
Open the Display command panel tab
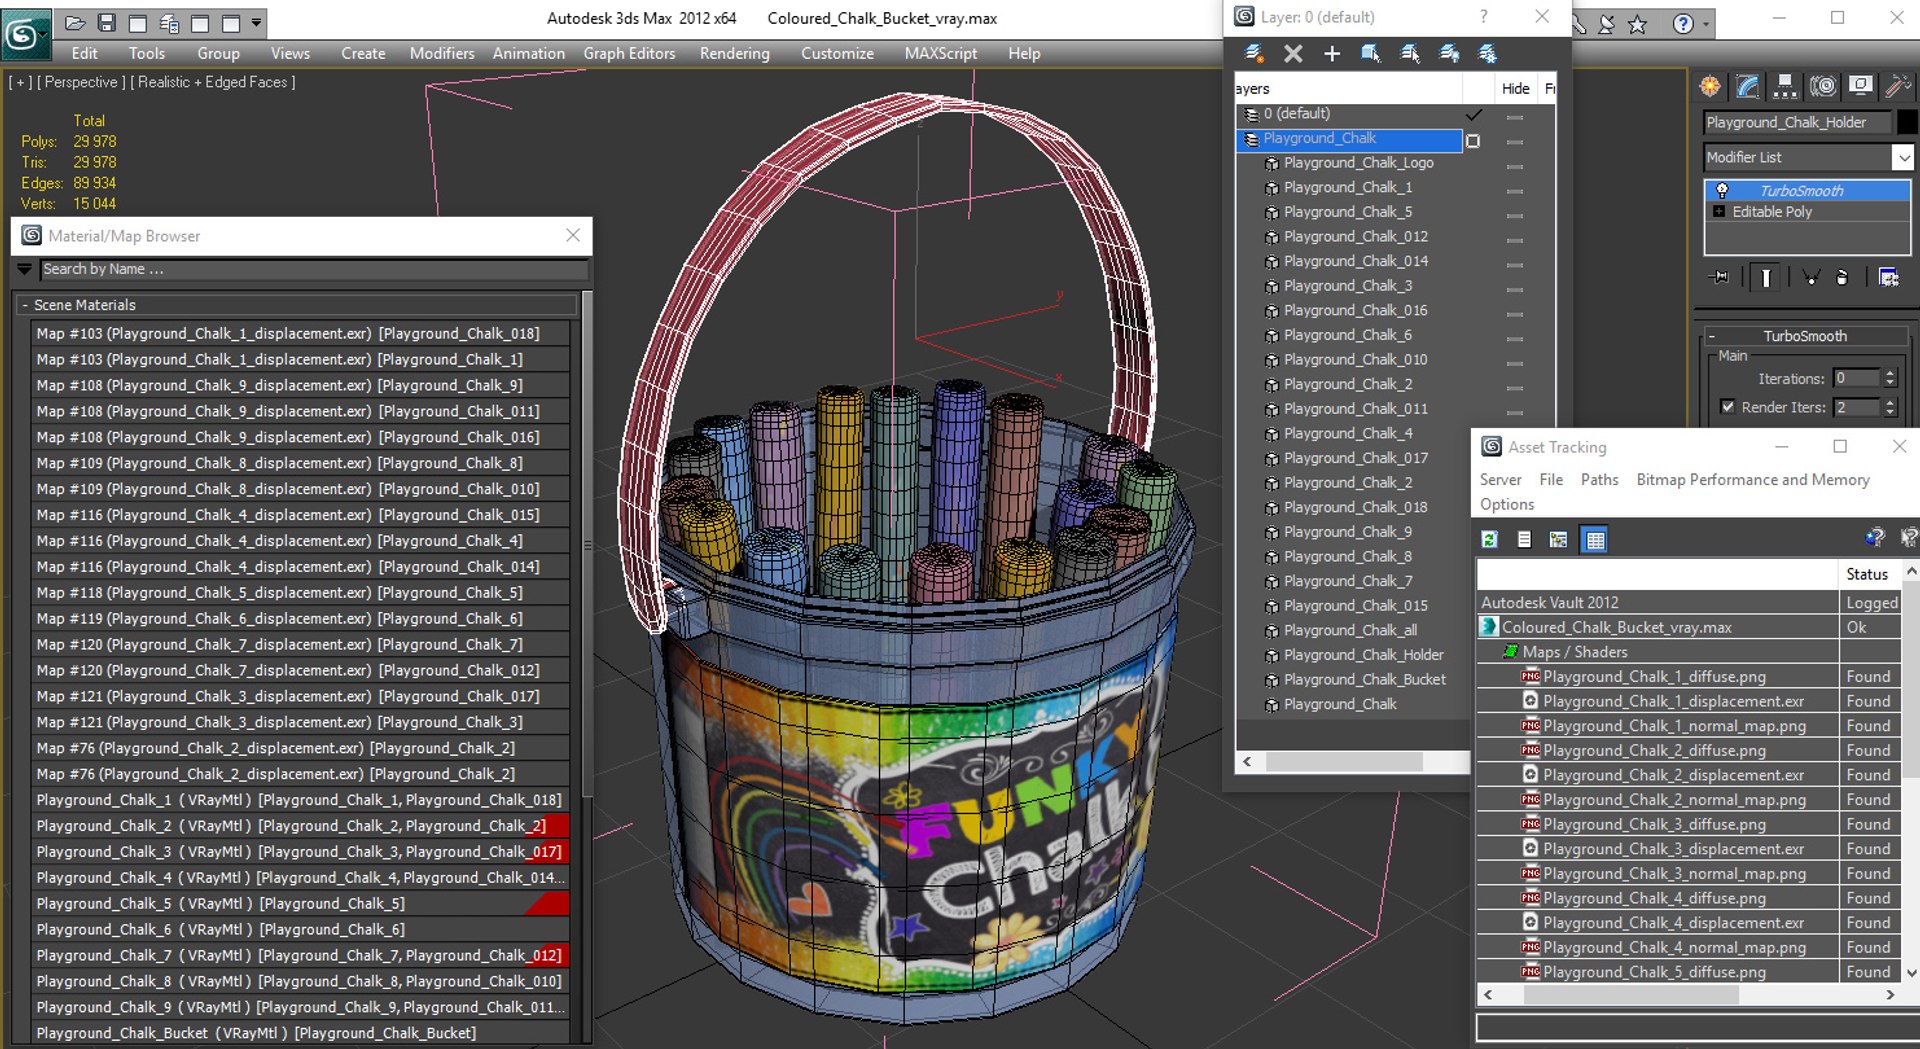click(x=1860, y=87)
